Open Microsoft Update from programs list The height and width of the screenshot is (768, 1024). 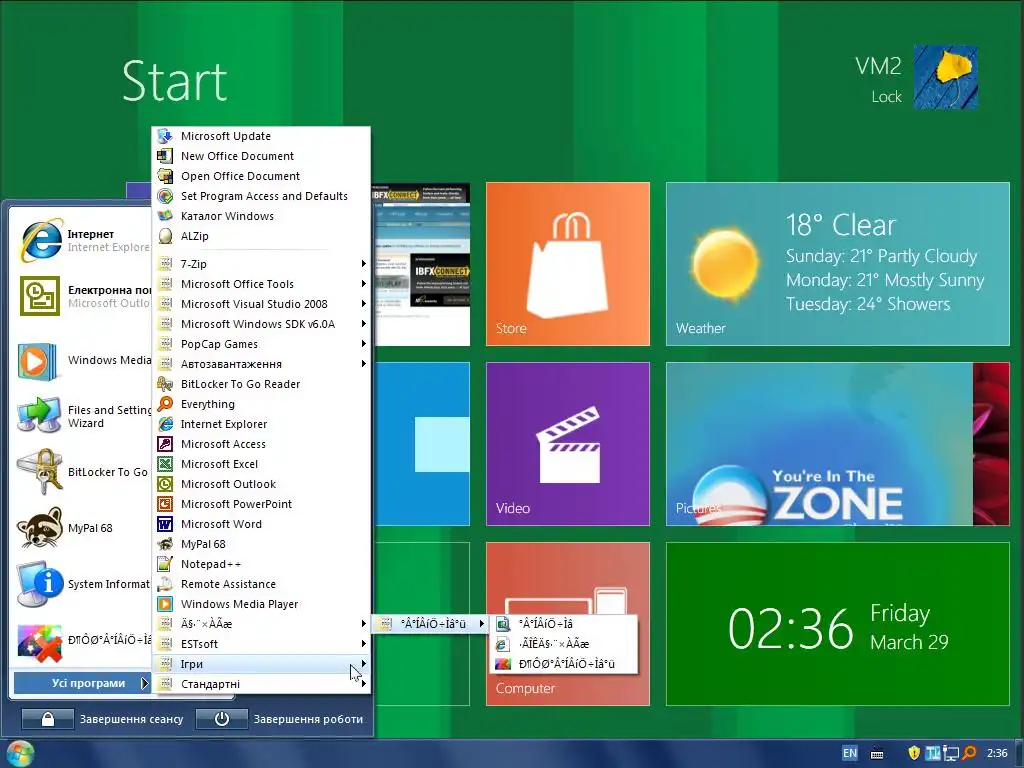(x=261, y=136)
